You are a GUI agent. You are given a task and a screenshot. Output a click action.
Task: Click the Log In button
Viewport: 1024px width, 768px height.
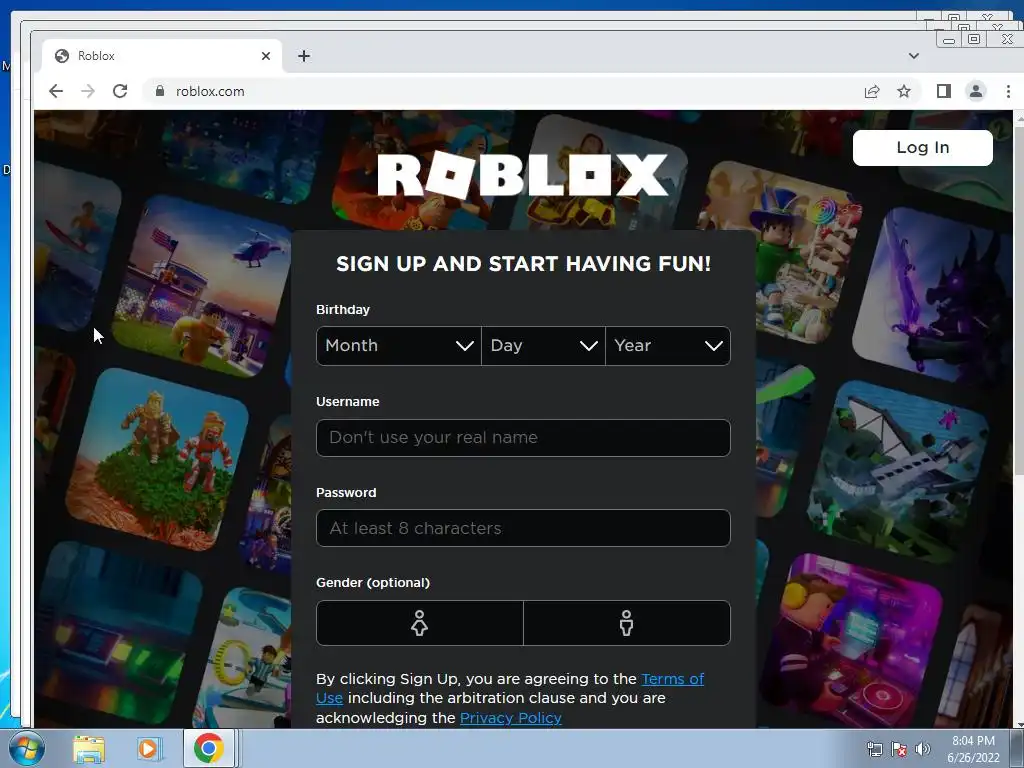pos(923,148)
